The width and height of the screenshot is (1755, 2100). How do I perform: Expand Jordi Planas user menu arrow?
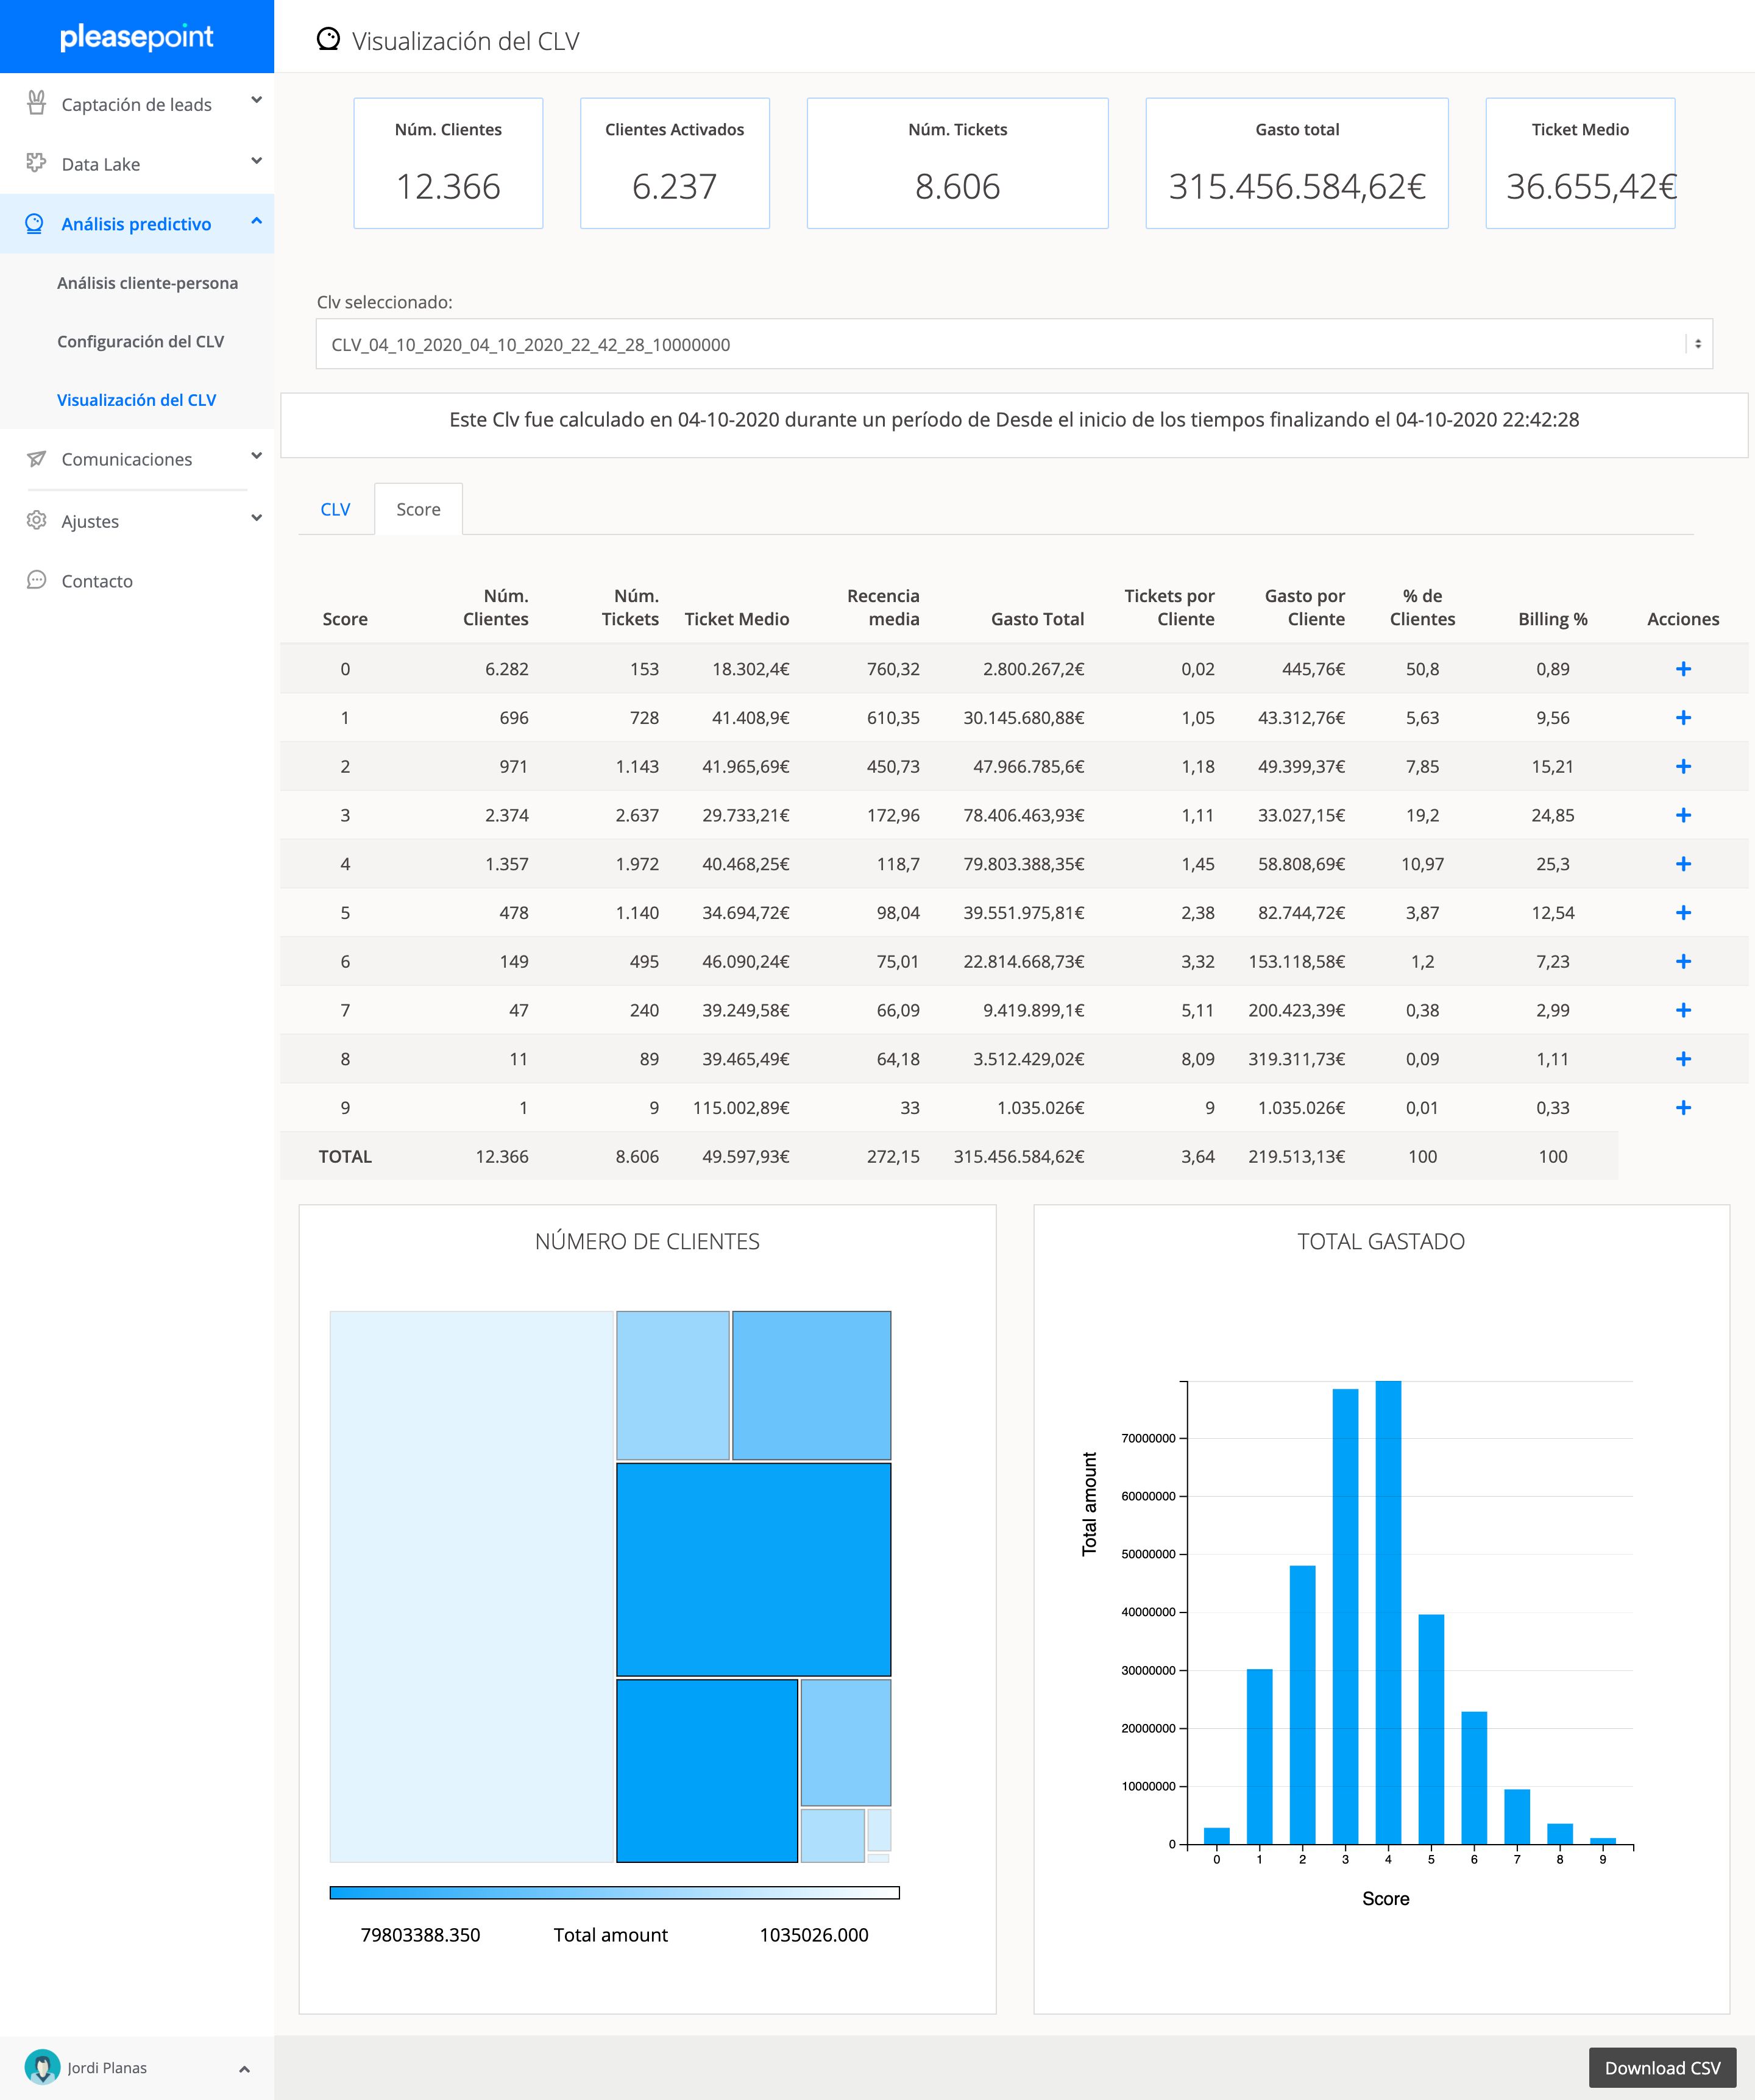coord(244,2068)
